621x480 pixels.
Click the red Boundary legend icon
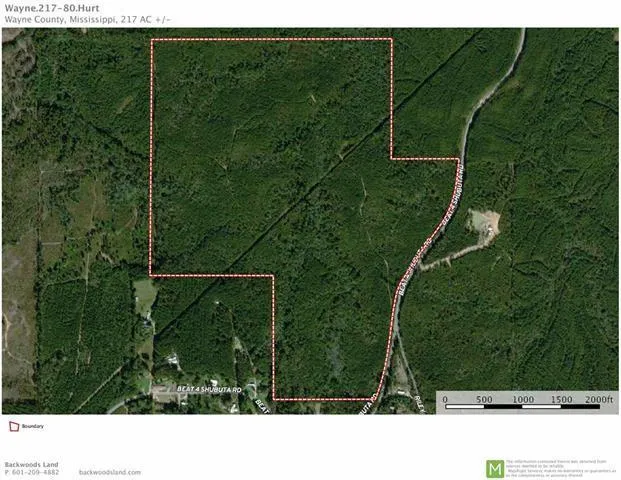pos(13,426)
